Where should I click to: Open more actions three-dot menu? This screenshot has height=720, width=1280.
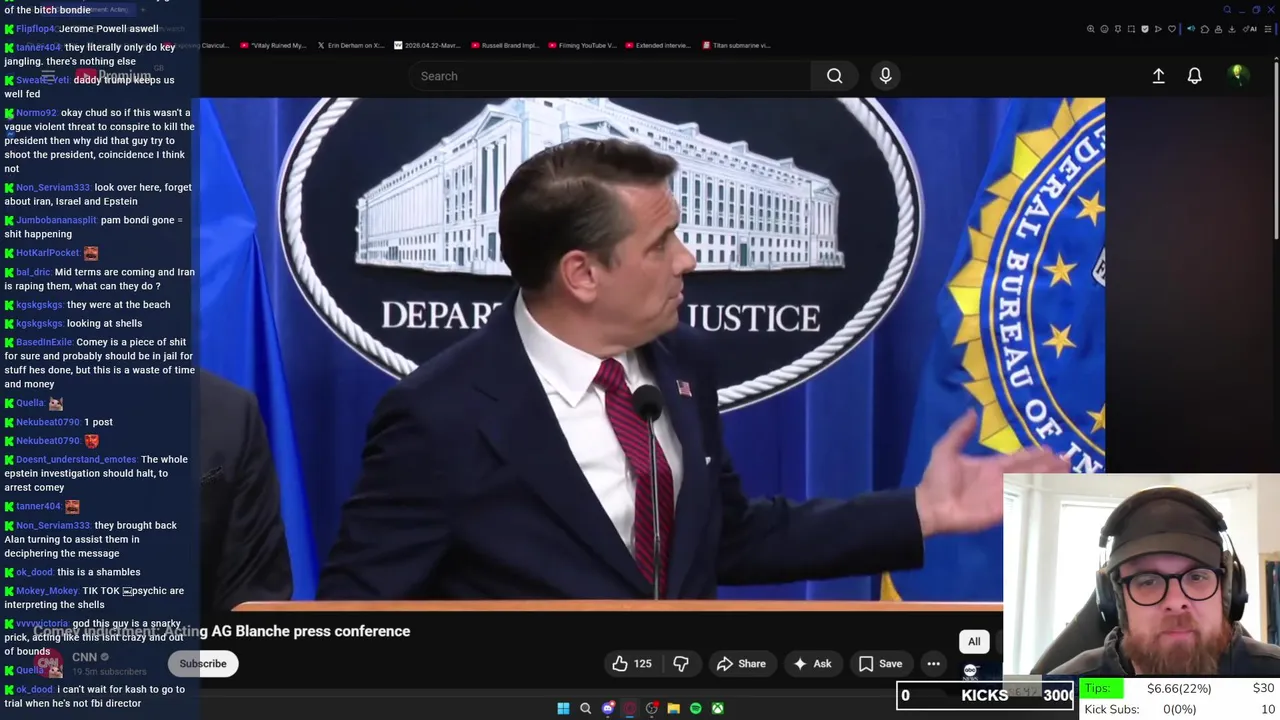click(x=933, y=663)
